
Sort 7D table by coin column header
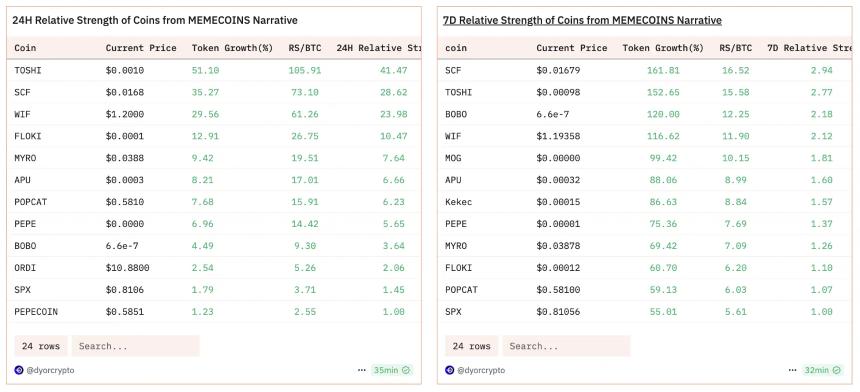[456, 48]
